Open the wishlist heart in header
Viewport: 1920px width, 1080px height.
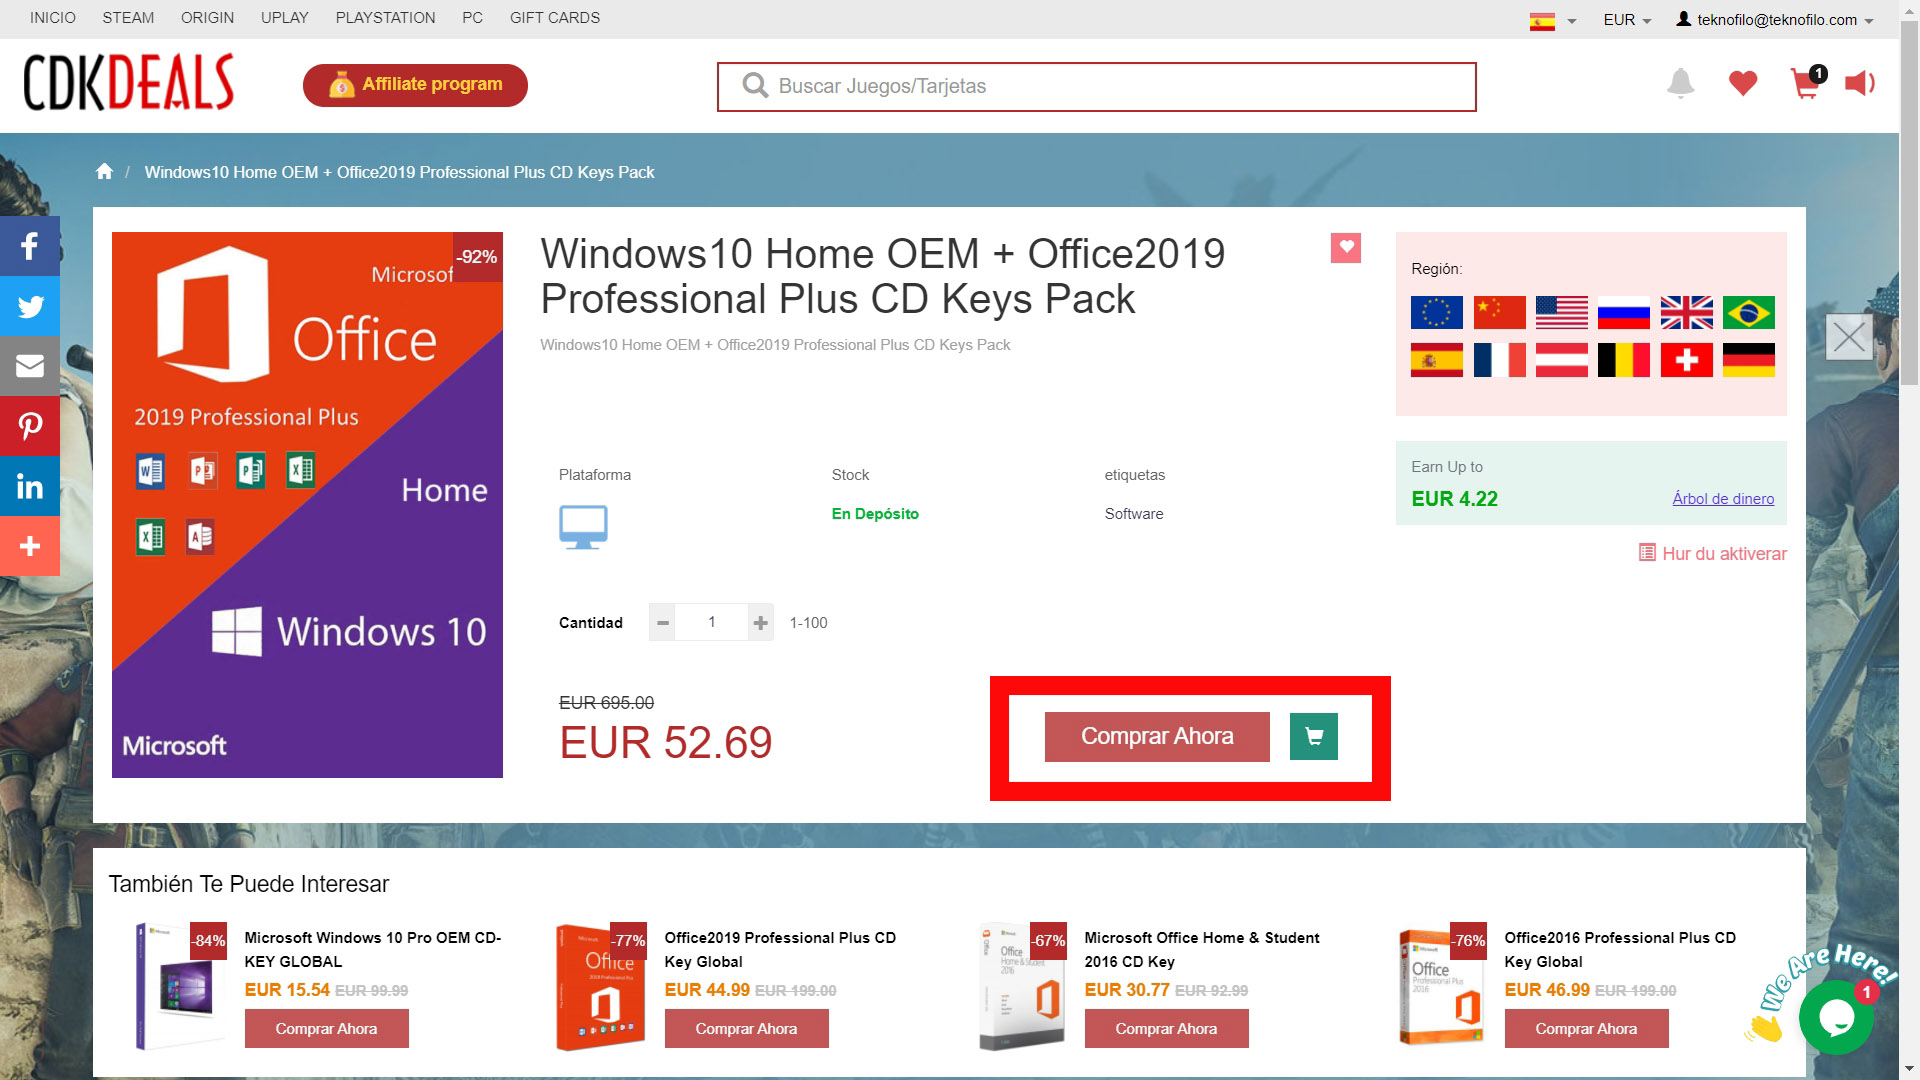pos(1743,83)
